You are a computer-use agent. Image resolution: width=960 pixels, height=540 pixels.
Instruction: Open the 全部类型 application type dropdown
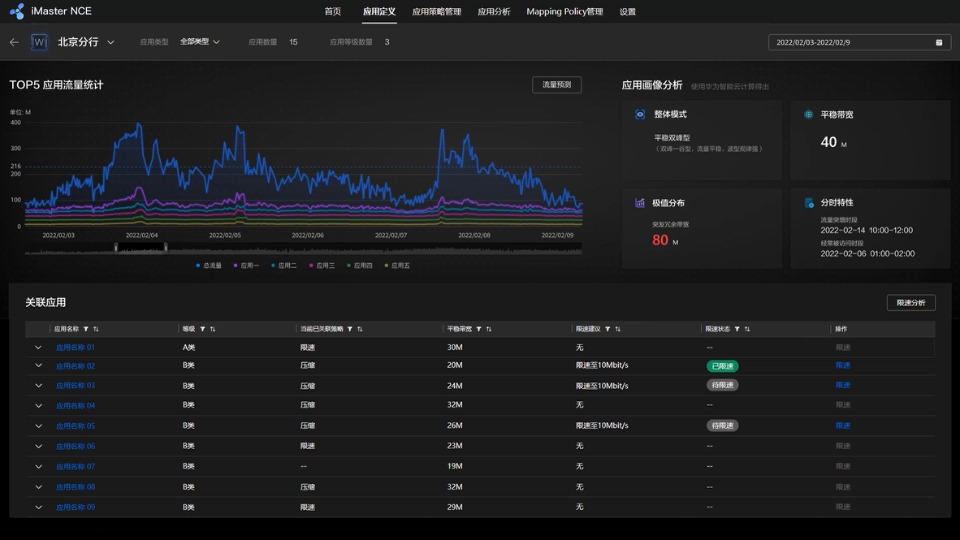point(200,42)
